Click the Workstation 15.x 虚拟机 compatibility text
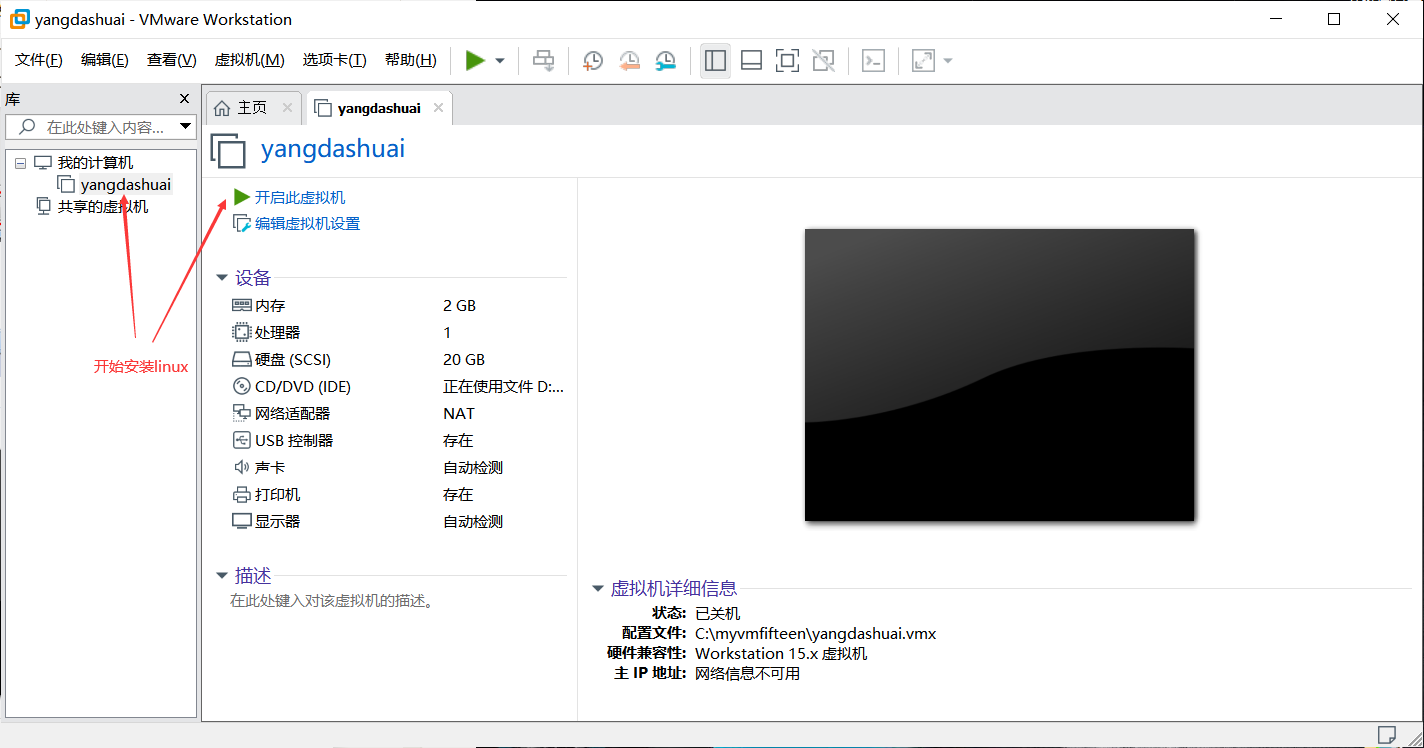The image size is (1424, 748). [781, 653]
